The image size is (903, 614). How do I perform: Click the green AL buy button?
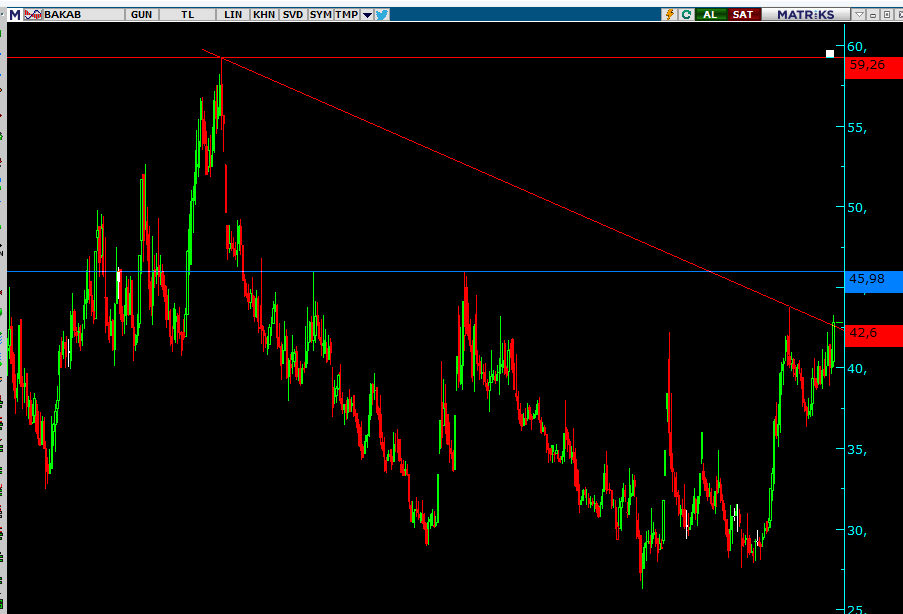711,14
